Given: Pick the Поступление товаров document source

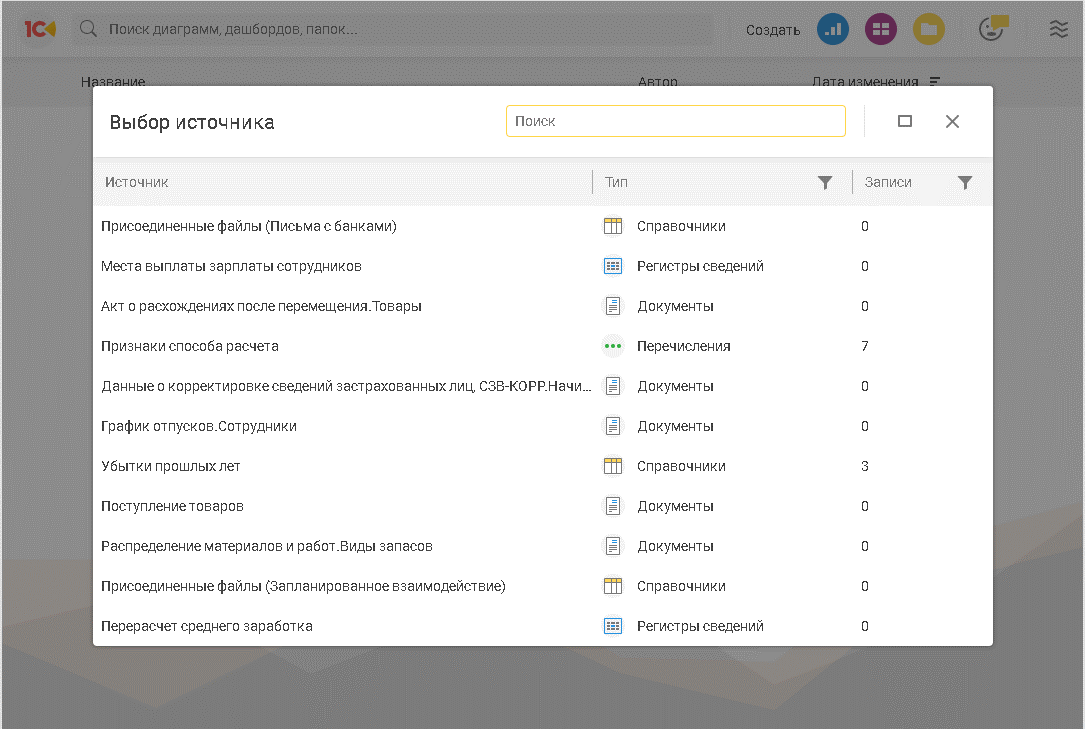Looking at the screenshot, I should tap(172, 506).
